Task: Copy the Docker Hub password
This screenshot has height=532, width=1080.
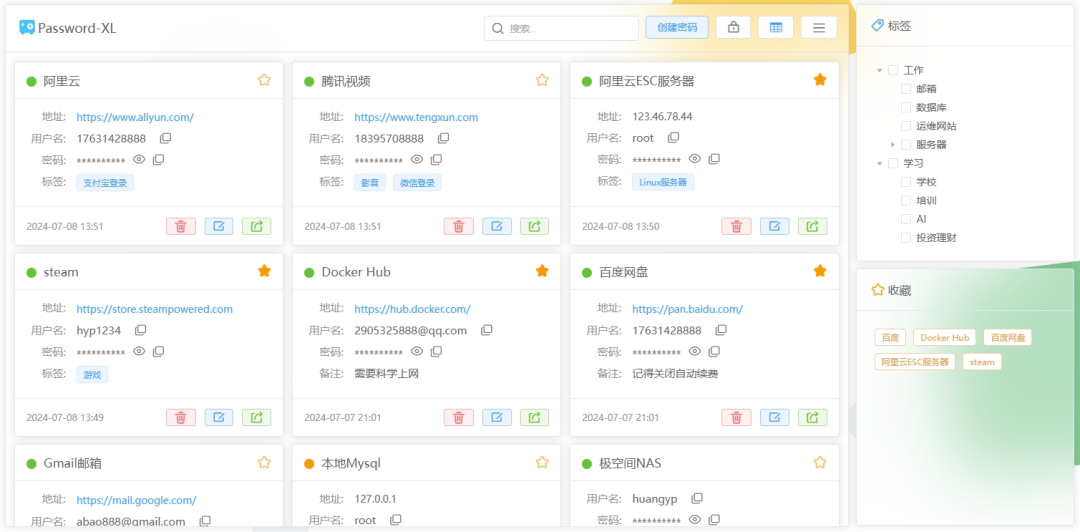Action: pos(436,352)
